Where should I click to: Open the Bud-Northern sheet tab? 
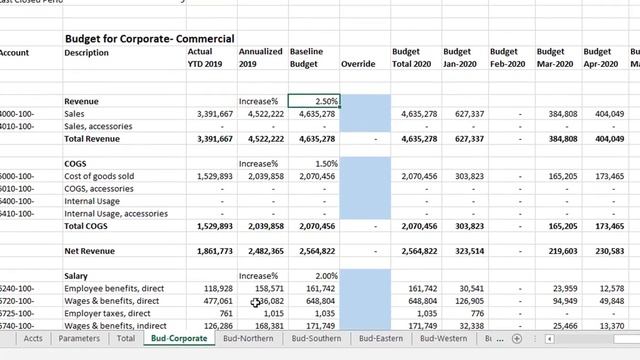(x=248, y=338)
